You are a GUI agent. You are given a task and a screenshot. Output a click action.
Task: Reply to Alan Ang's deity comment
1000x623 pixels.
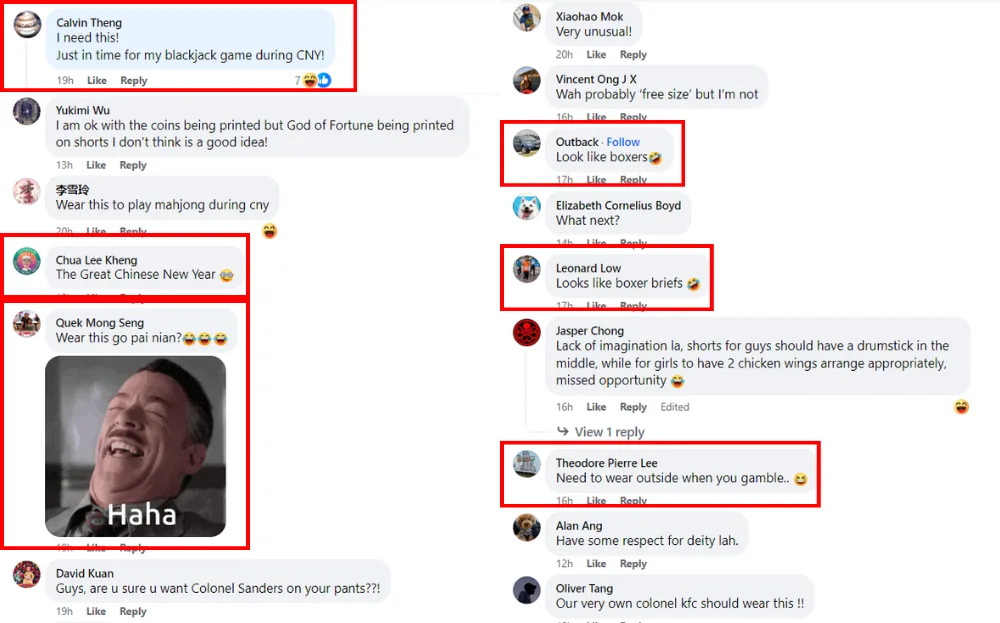pos(633,564)
